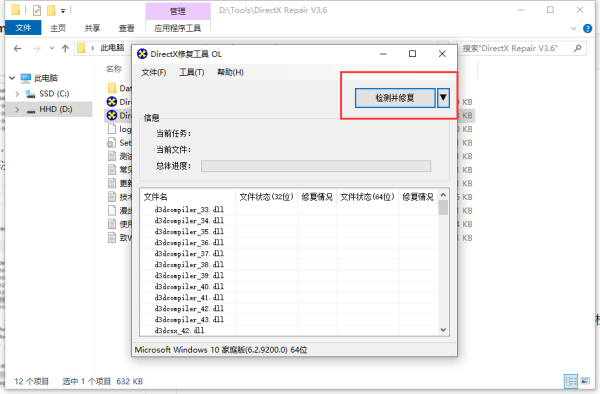This screenshot has height=394, width=600.
Task: Select d3dcompiler_39.dll row
Action: click(x=289, y=276)
